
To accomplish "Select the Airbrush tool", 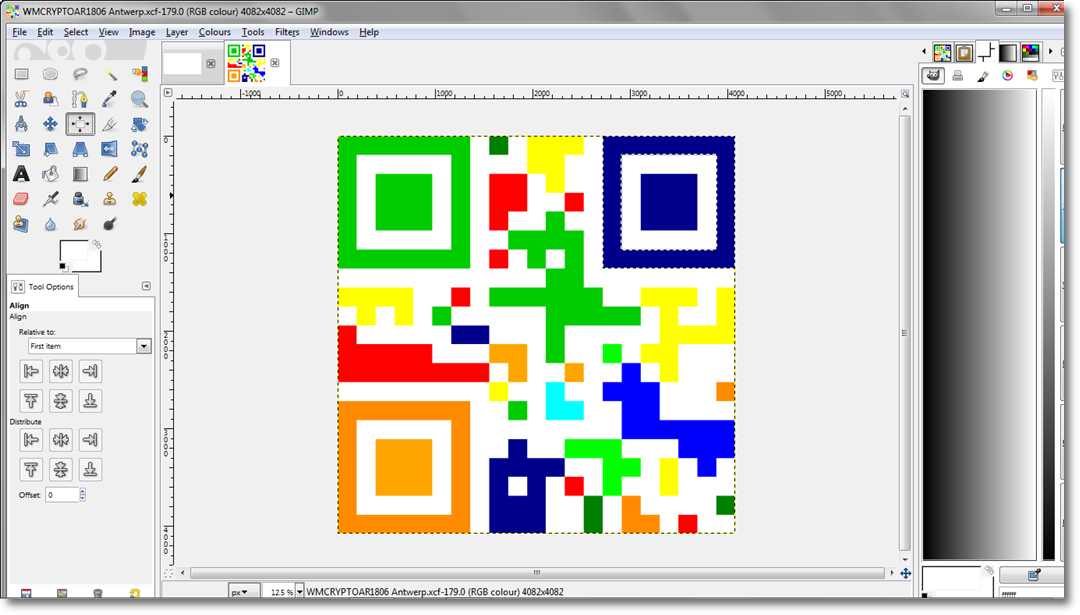I will [x=50, y=199].
